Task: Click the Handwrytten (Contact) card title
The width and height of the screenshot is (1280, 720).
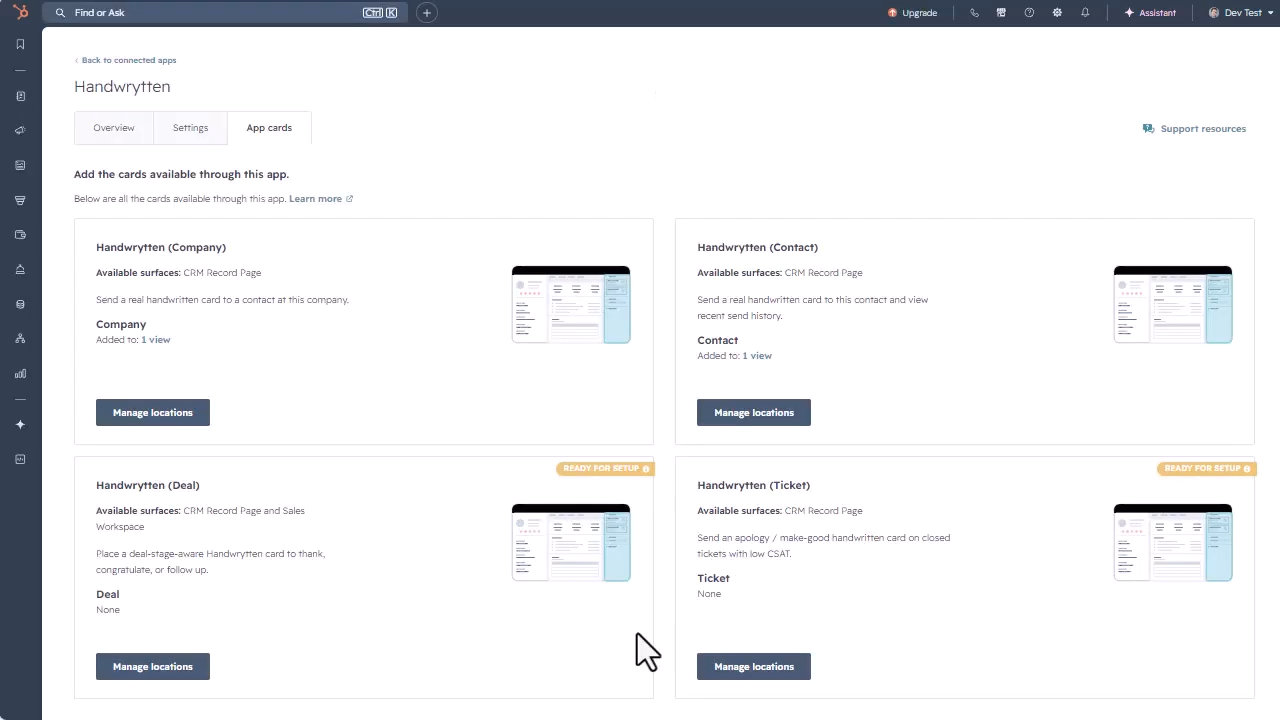Action: point(758,247)
